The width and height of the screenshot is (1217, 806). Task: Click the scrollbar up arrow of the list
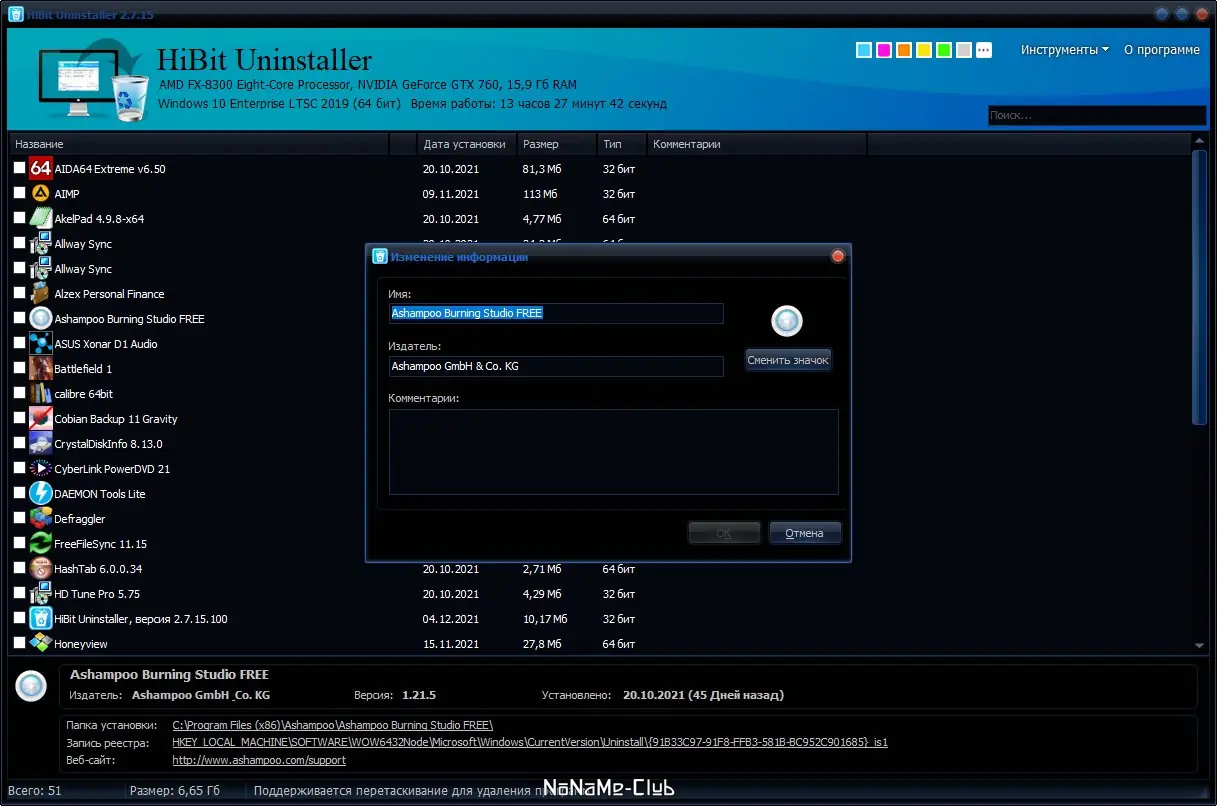pos(1200,141)
